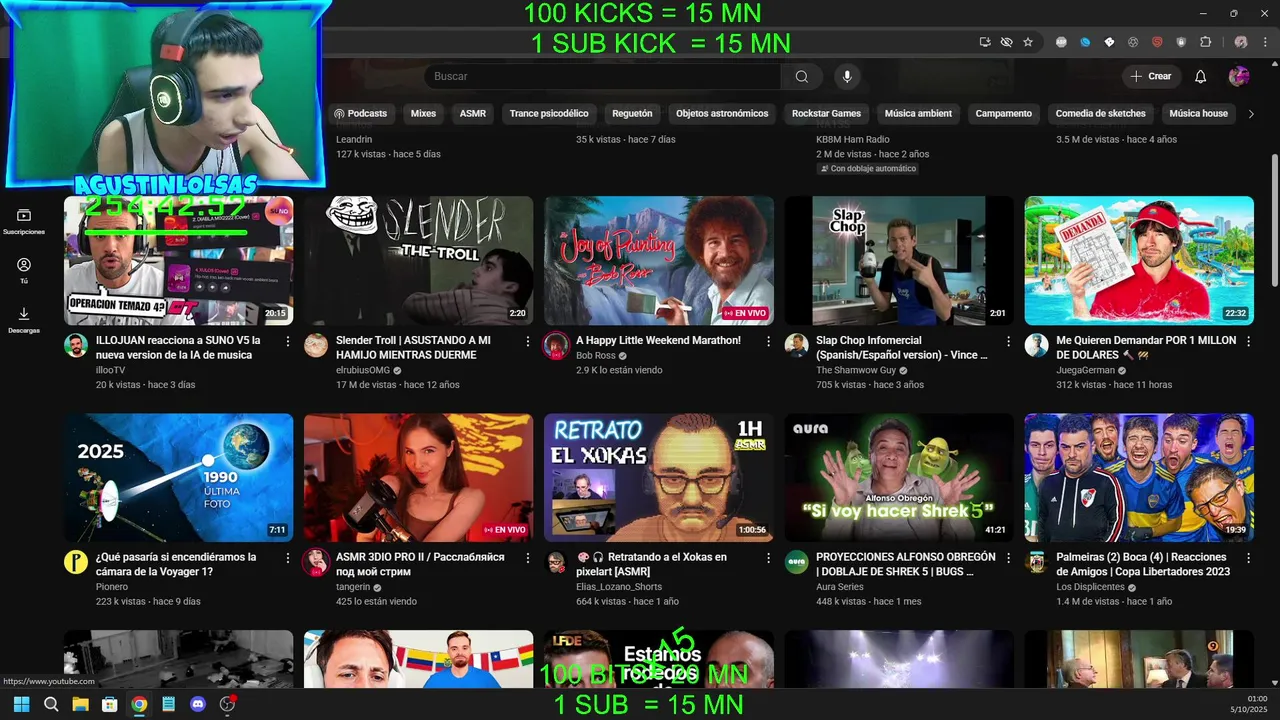Open options for Retratando a el Xokas video
The width and height of the screenshot is (1280, 720).
(x=768, y=558)
